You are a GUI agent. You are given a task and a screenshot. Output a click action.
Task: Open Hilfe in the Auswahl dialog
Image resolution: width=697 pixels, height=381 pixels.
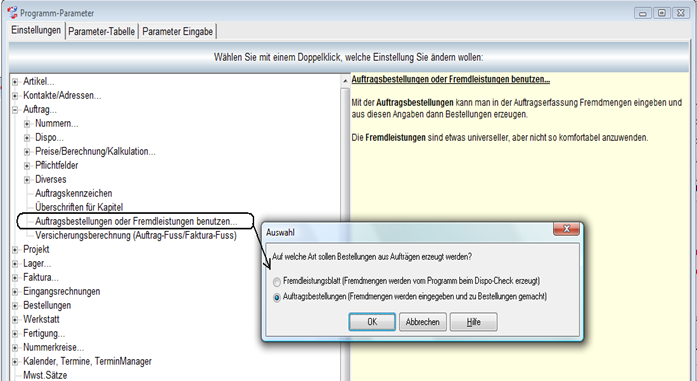click(473, 322)
